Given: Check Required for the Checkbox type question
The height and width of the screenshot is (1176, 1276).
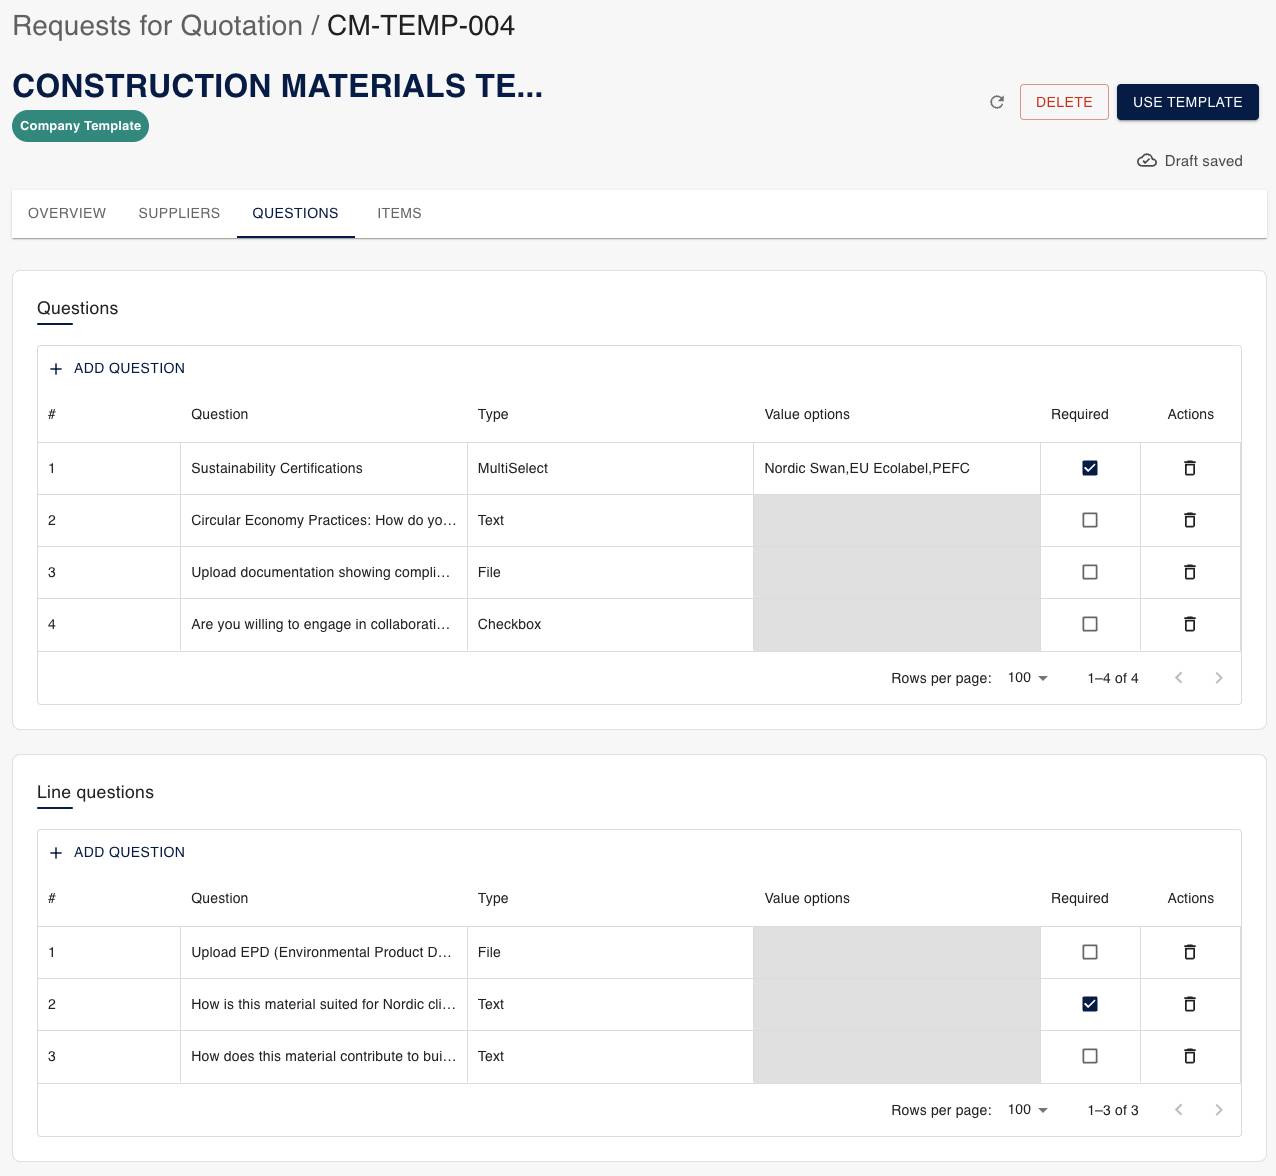Looking at the screenshot, I should [x=1090, y=624].
